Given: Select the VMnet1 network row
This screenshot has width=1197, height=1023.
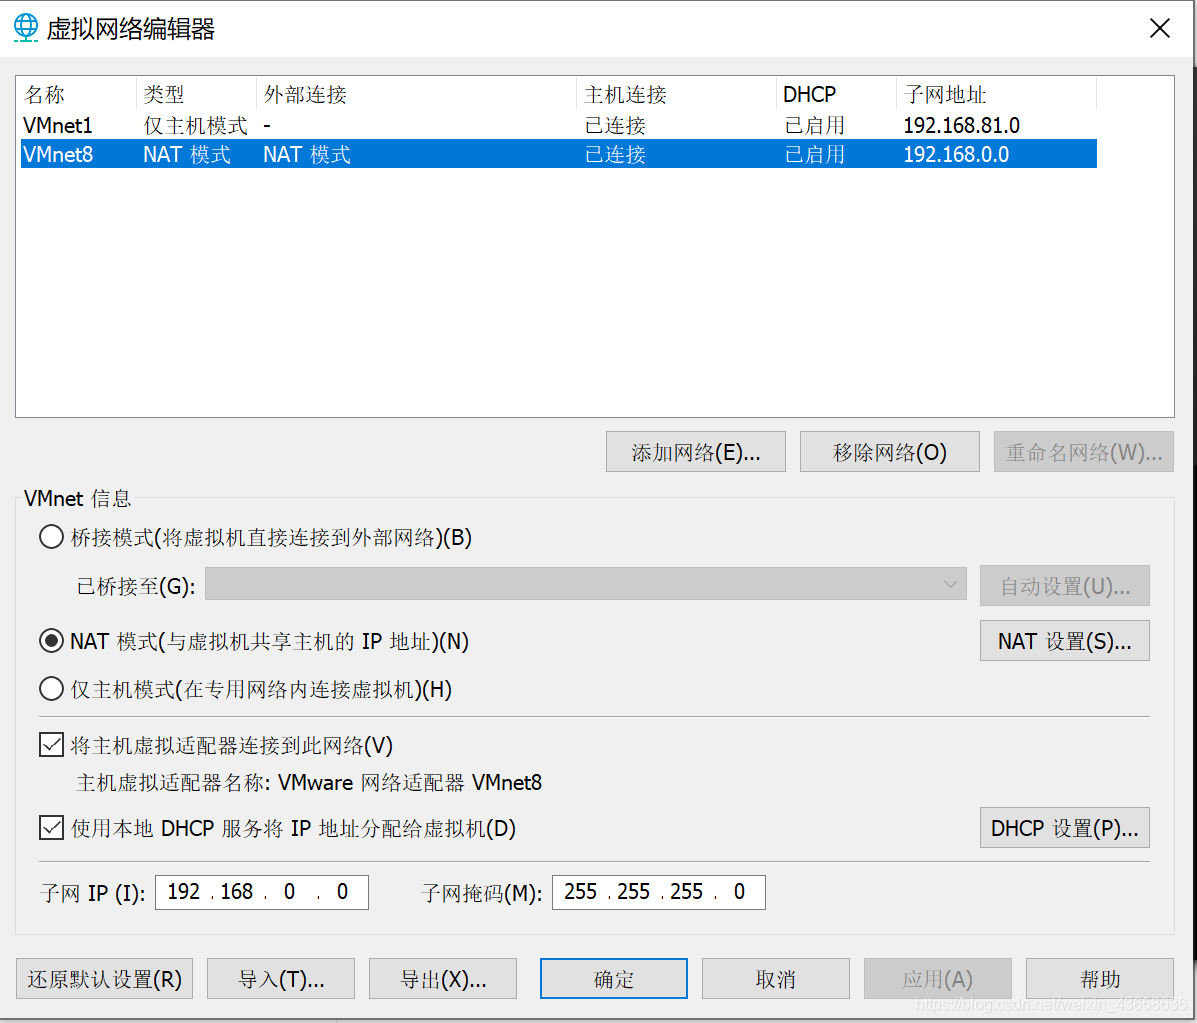Looking at the screenshot, I should pyautogui.click(x=559, y=124).
